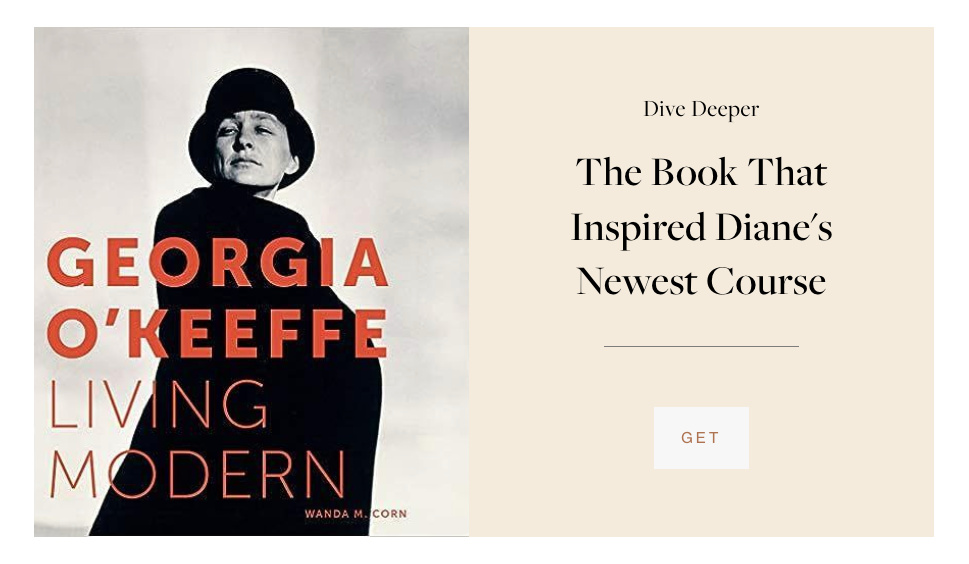The height and width of the screenshot is (564, 969).
Task: Click the word 'Diane's' in the headline
Action: [774, 227]
